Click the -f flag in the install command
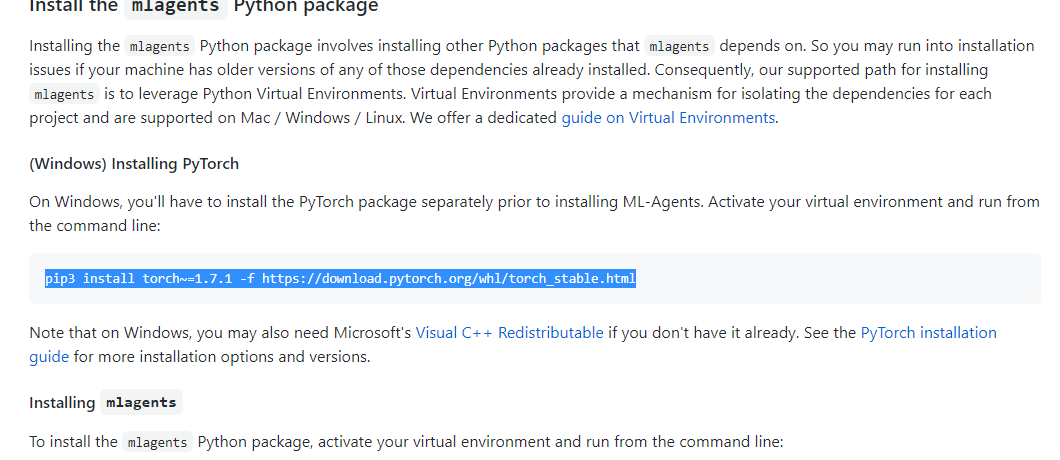Viewport: 1060px width, 460px height. coord(247,279)
